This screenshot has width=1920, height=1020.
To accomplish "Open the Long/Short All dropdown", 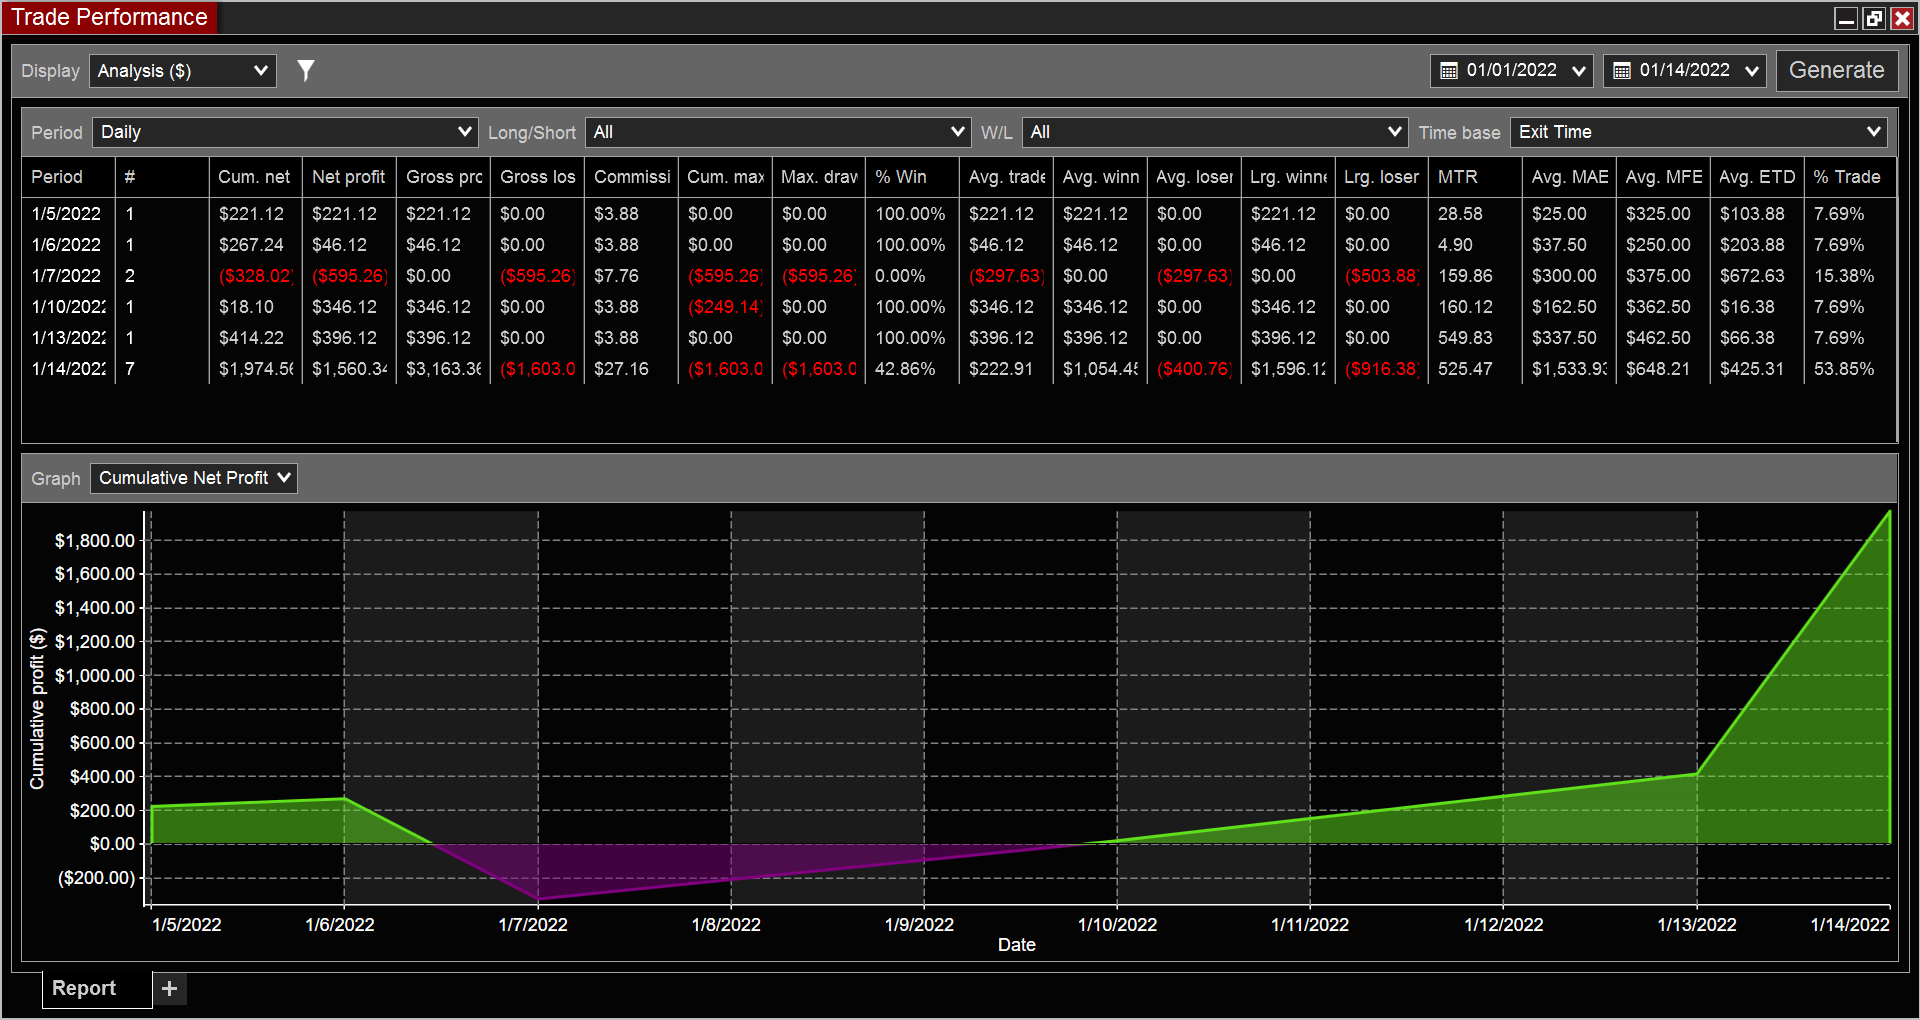I will coord(778,132).
